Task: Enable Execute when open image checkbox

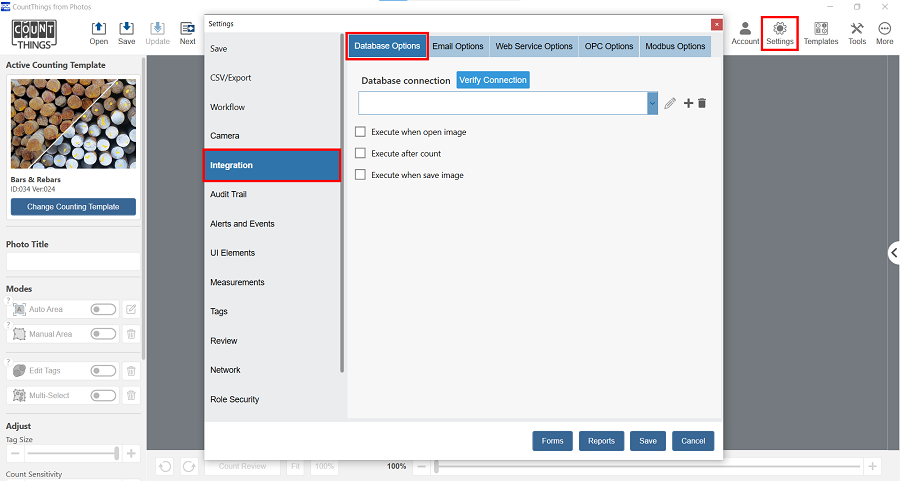Action: pos(361,132)
